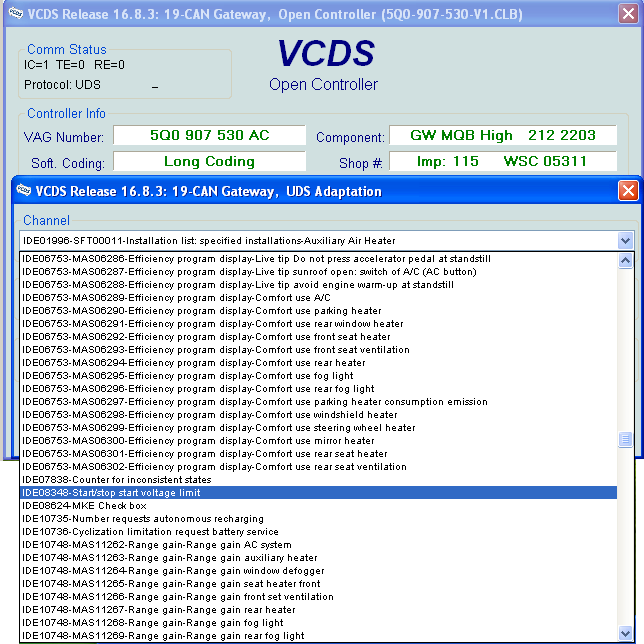644x644 pixels.
Task: Close the Open Controller window
Action: tap(628, 14)
